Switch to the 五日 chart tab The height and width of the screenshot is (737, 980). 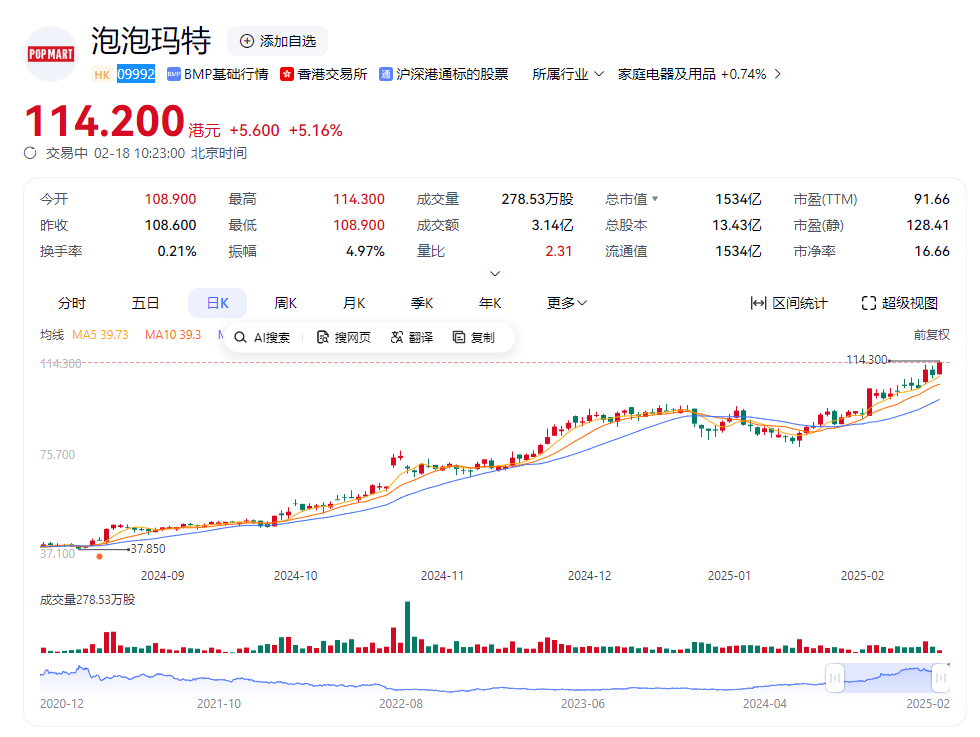click(145, 303)
